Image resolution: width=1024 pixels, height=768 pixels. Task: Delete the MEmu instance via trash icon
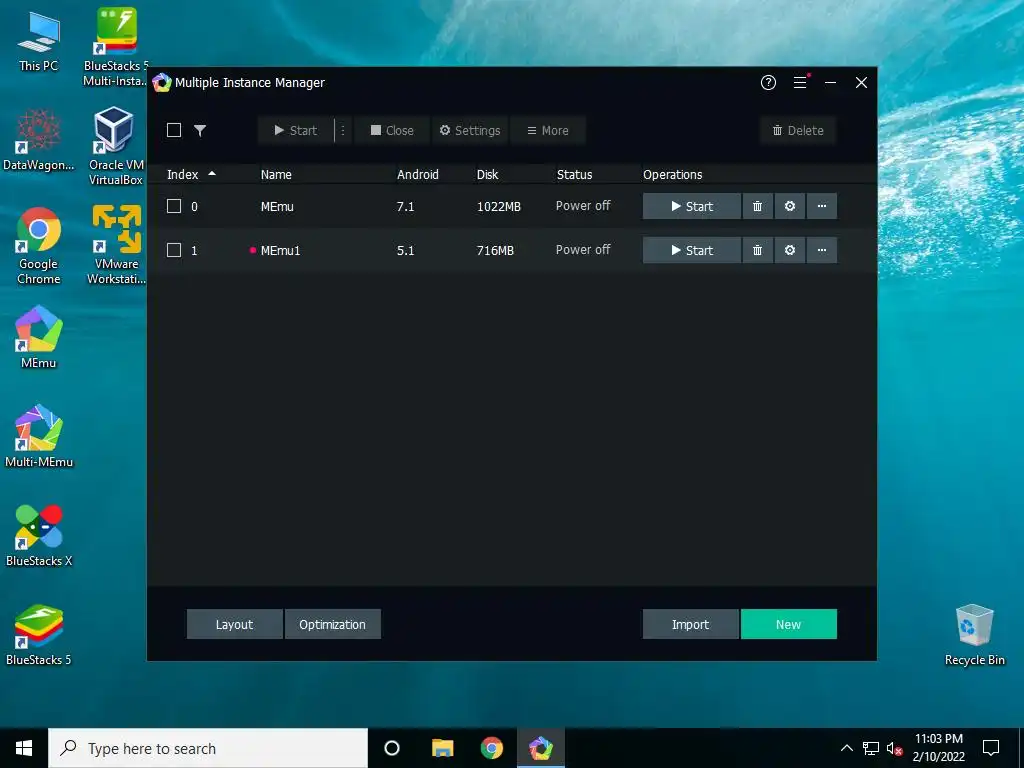(x=758, y=206)
